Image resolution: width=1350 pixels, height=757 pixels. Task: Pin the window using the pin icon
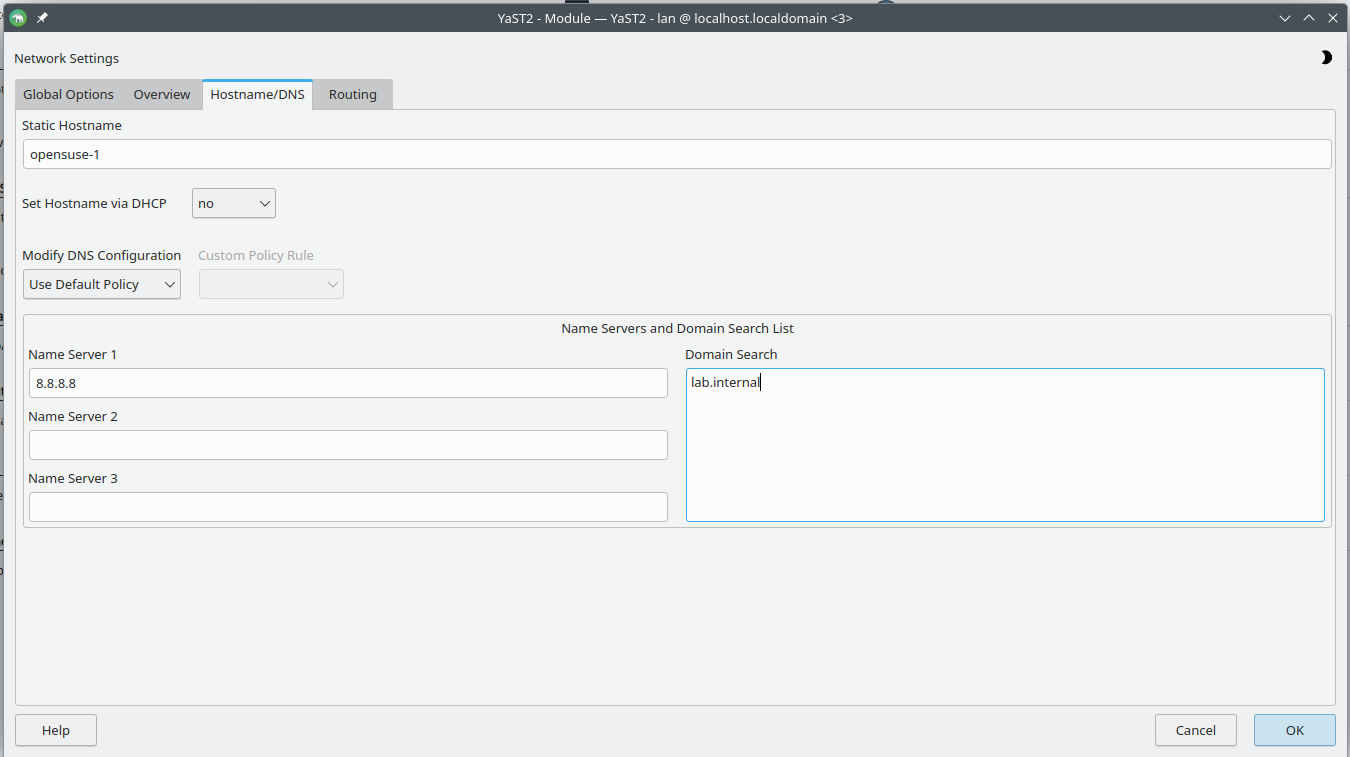[x=42, y=18]
